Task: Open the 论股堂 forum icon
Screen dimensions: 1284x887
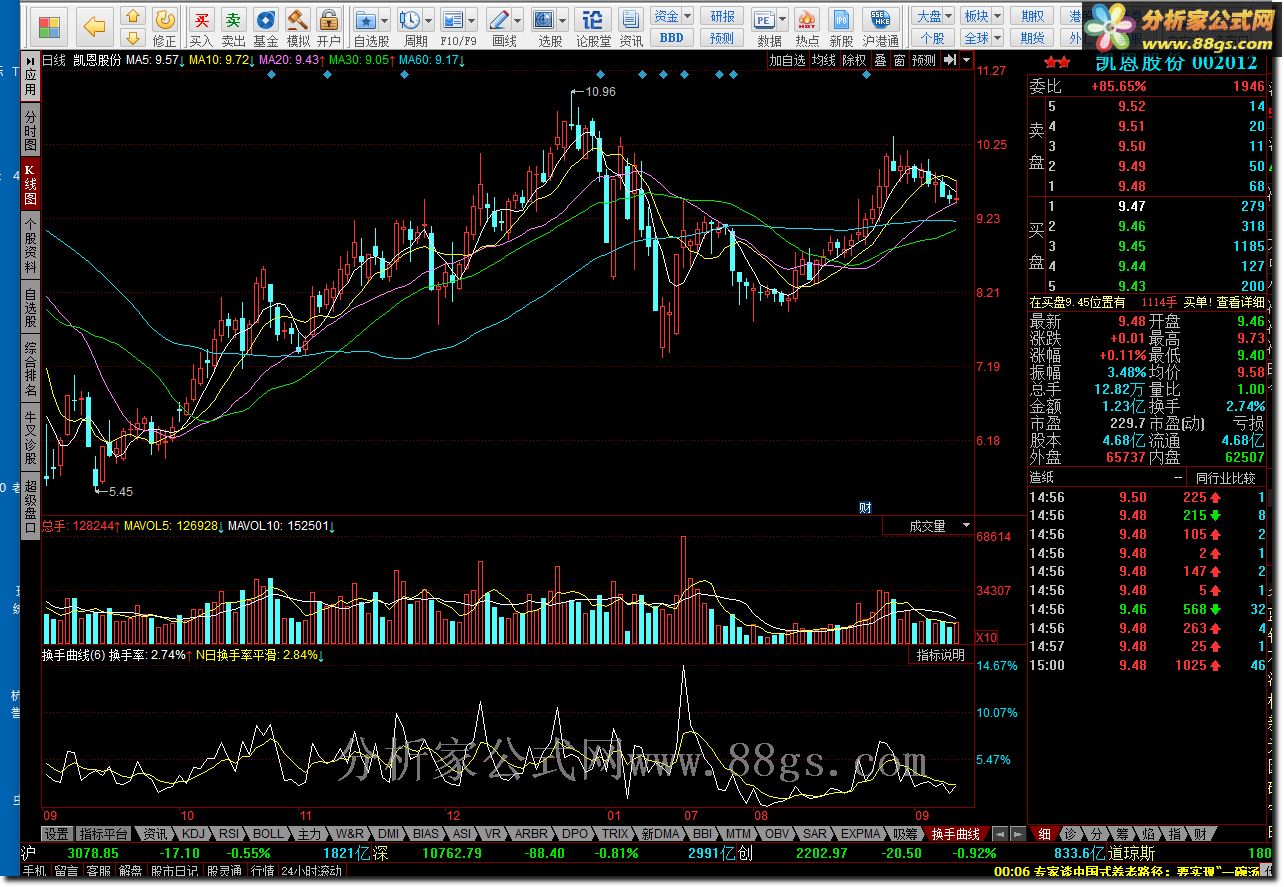Action: pos(594,27)
